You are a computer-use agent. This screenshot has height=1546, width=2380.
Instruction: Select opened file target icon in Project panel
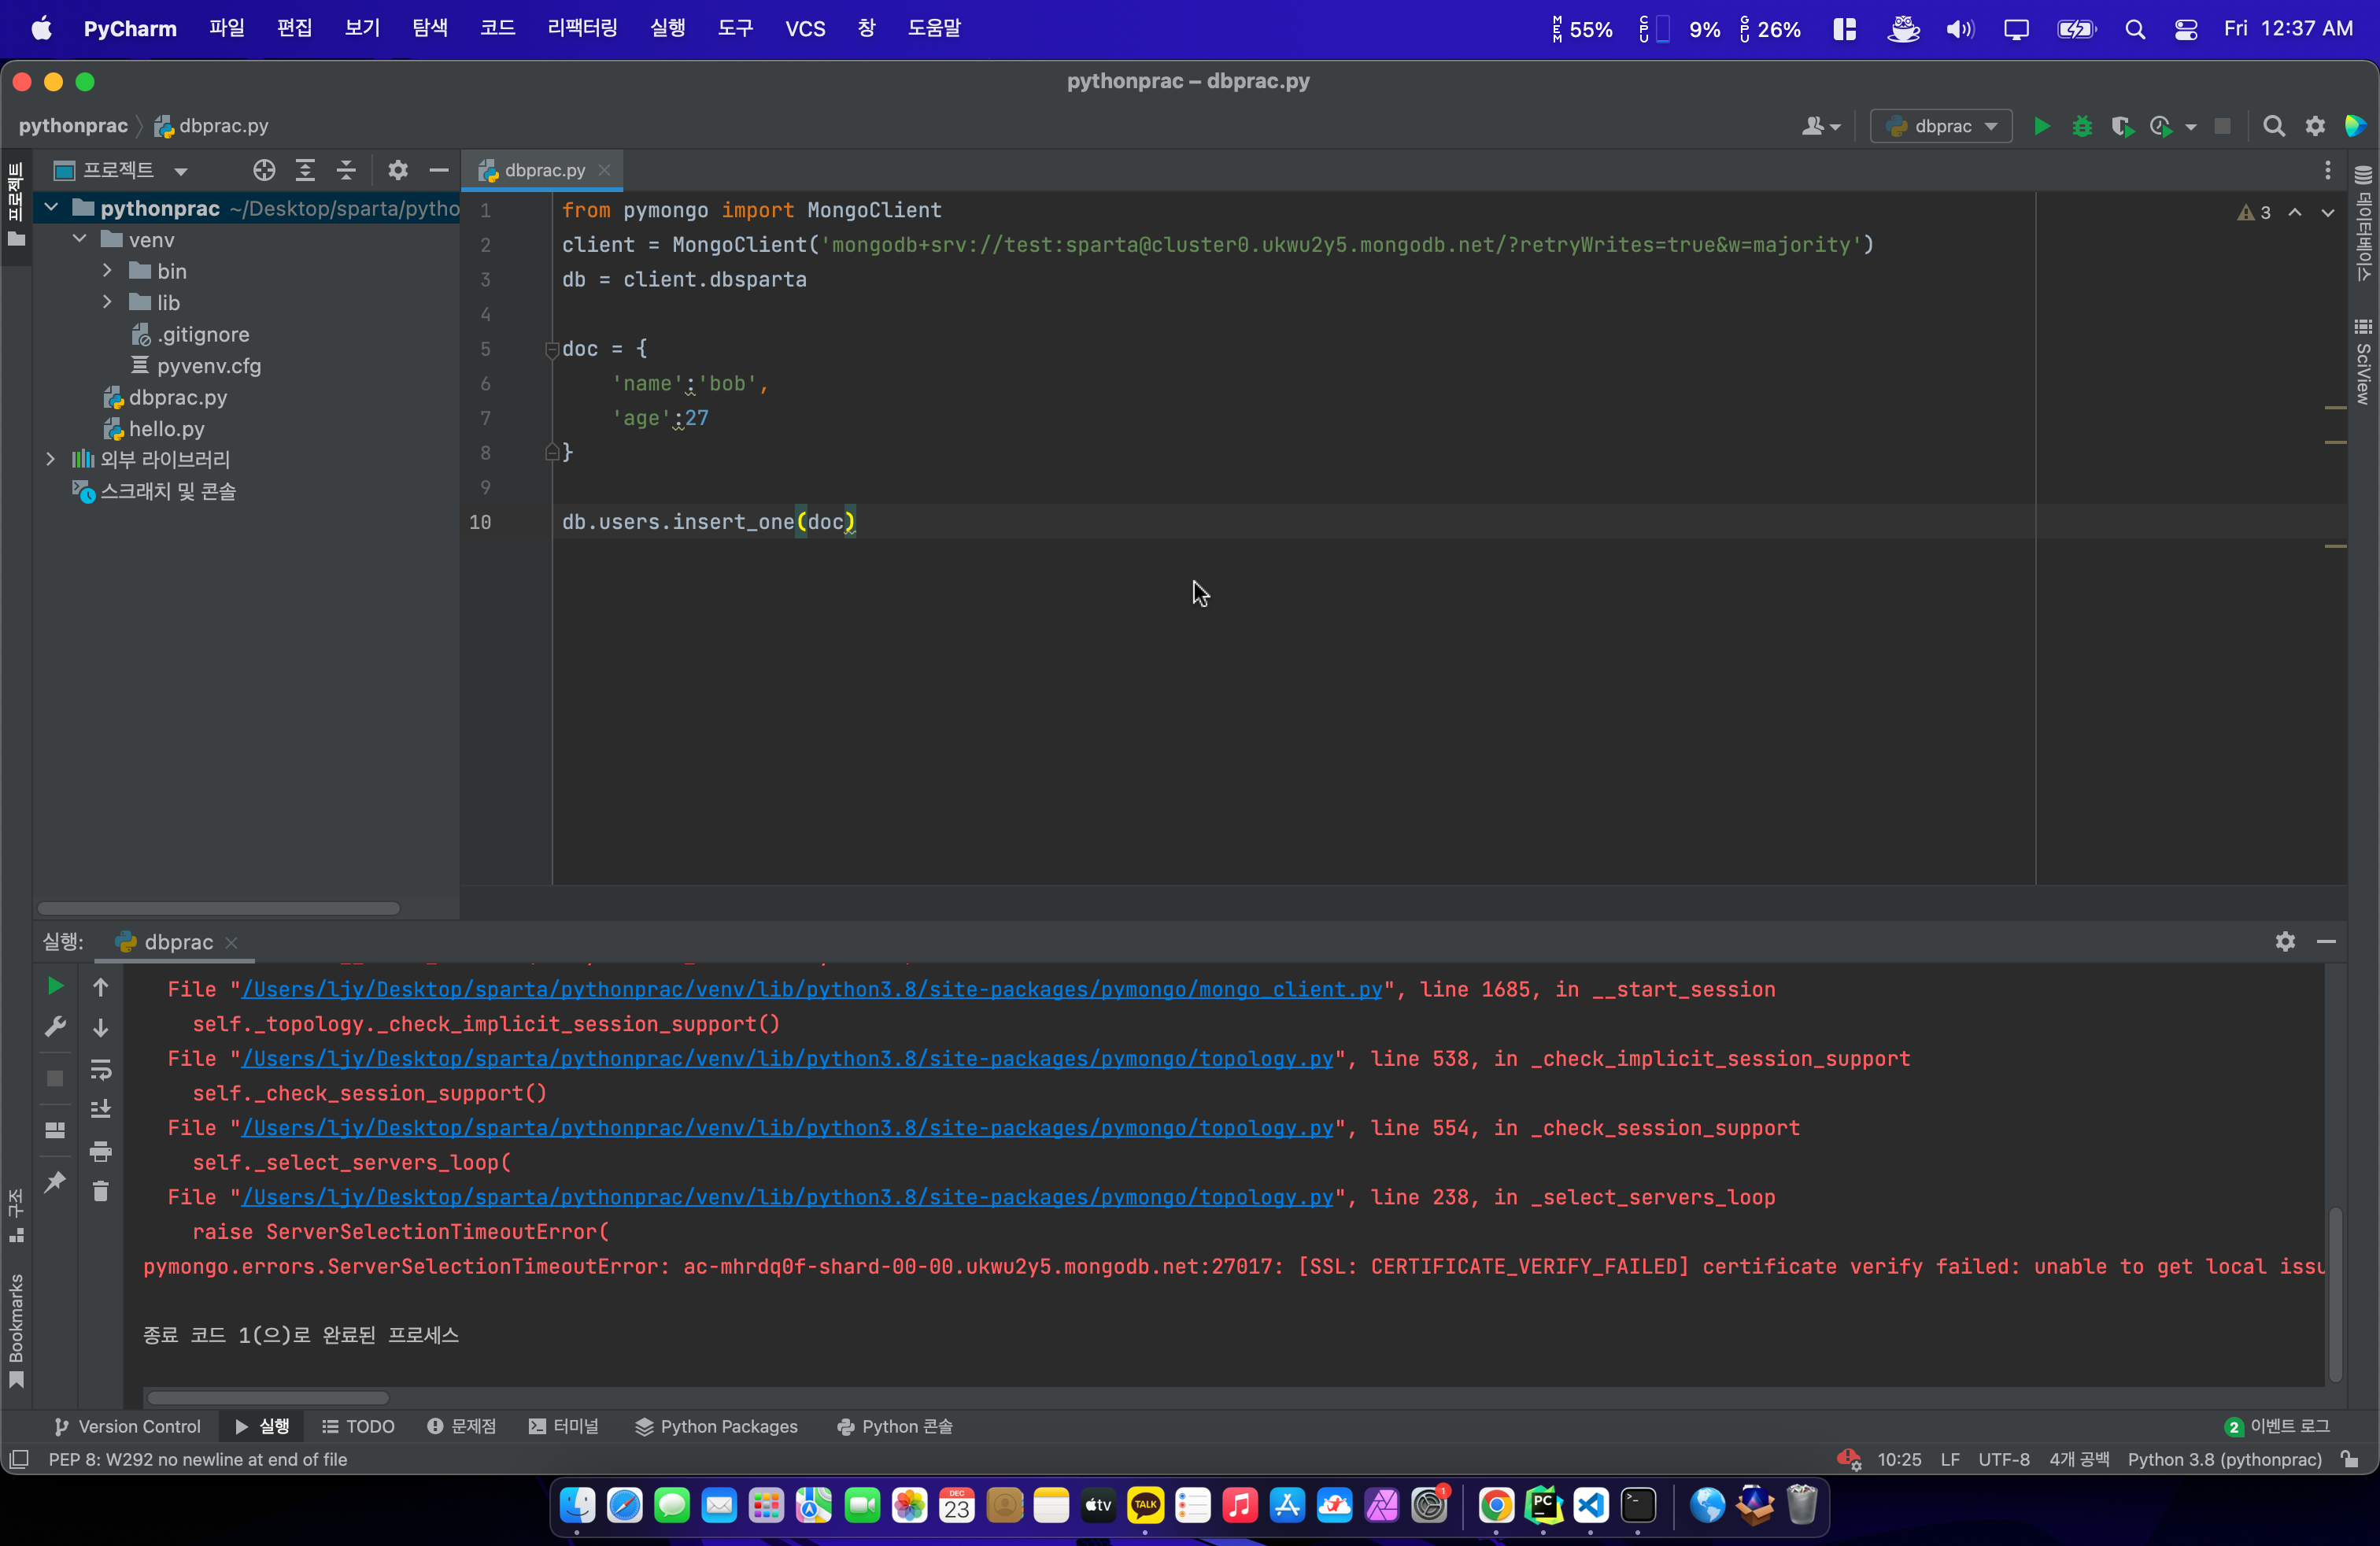pos(264,170)
